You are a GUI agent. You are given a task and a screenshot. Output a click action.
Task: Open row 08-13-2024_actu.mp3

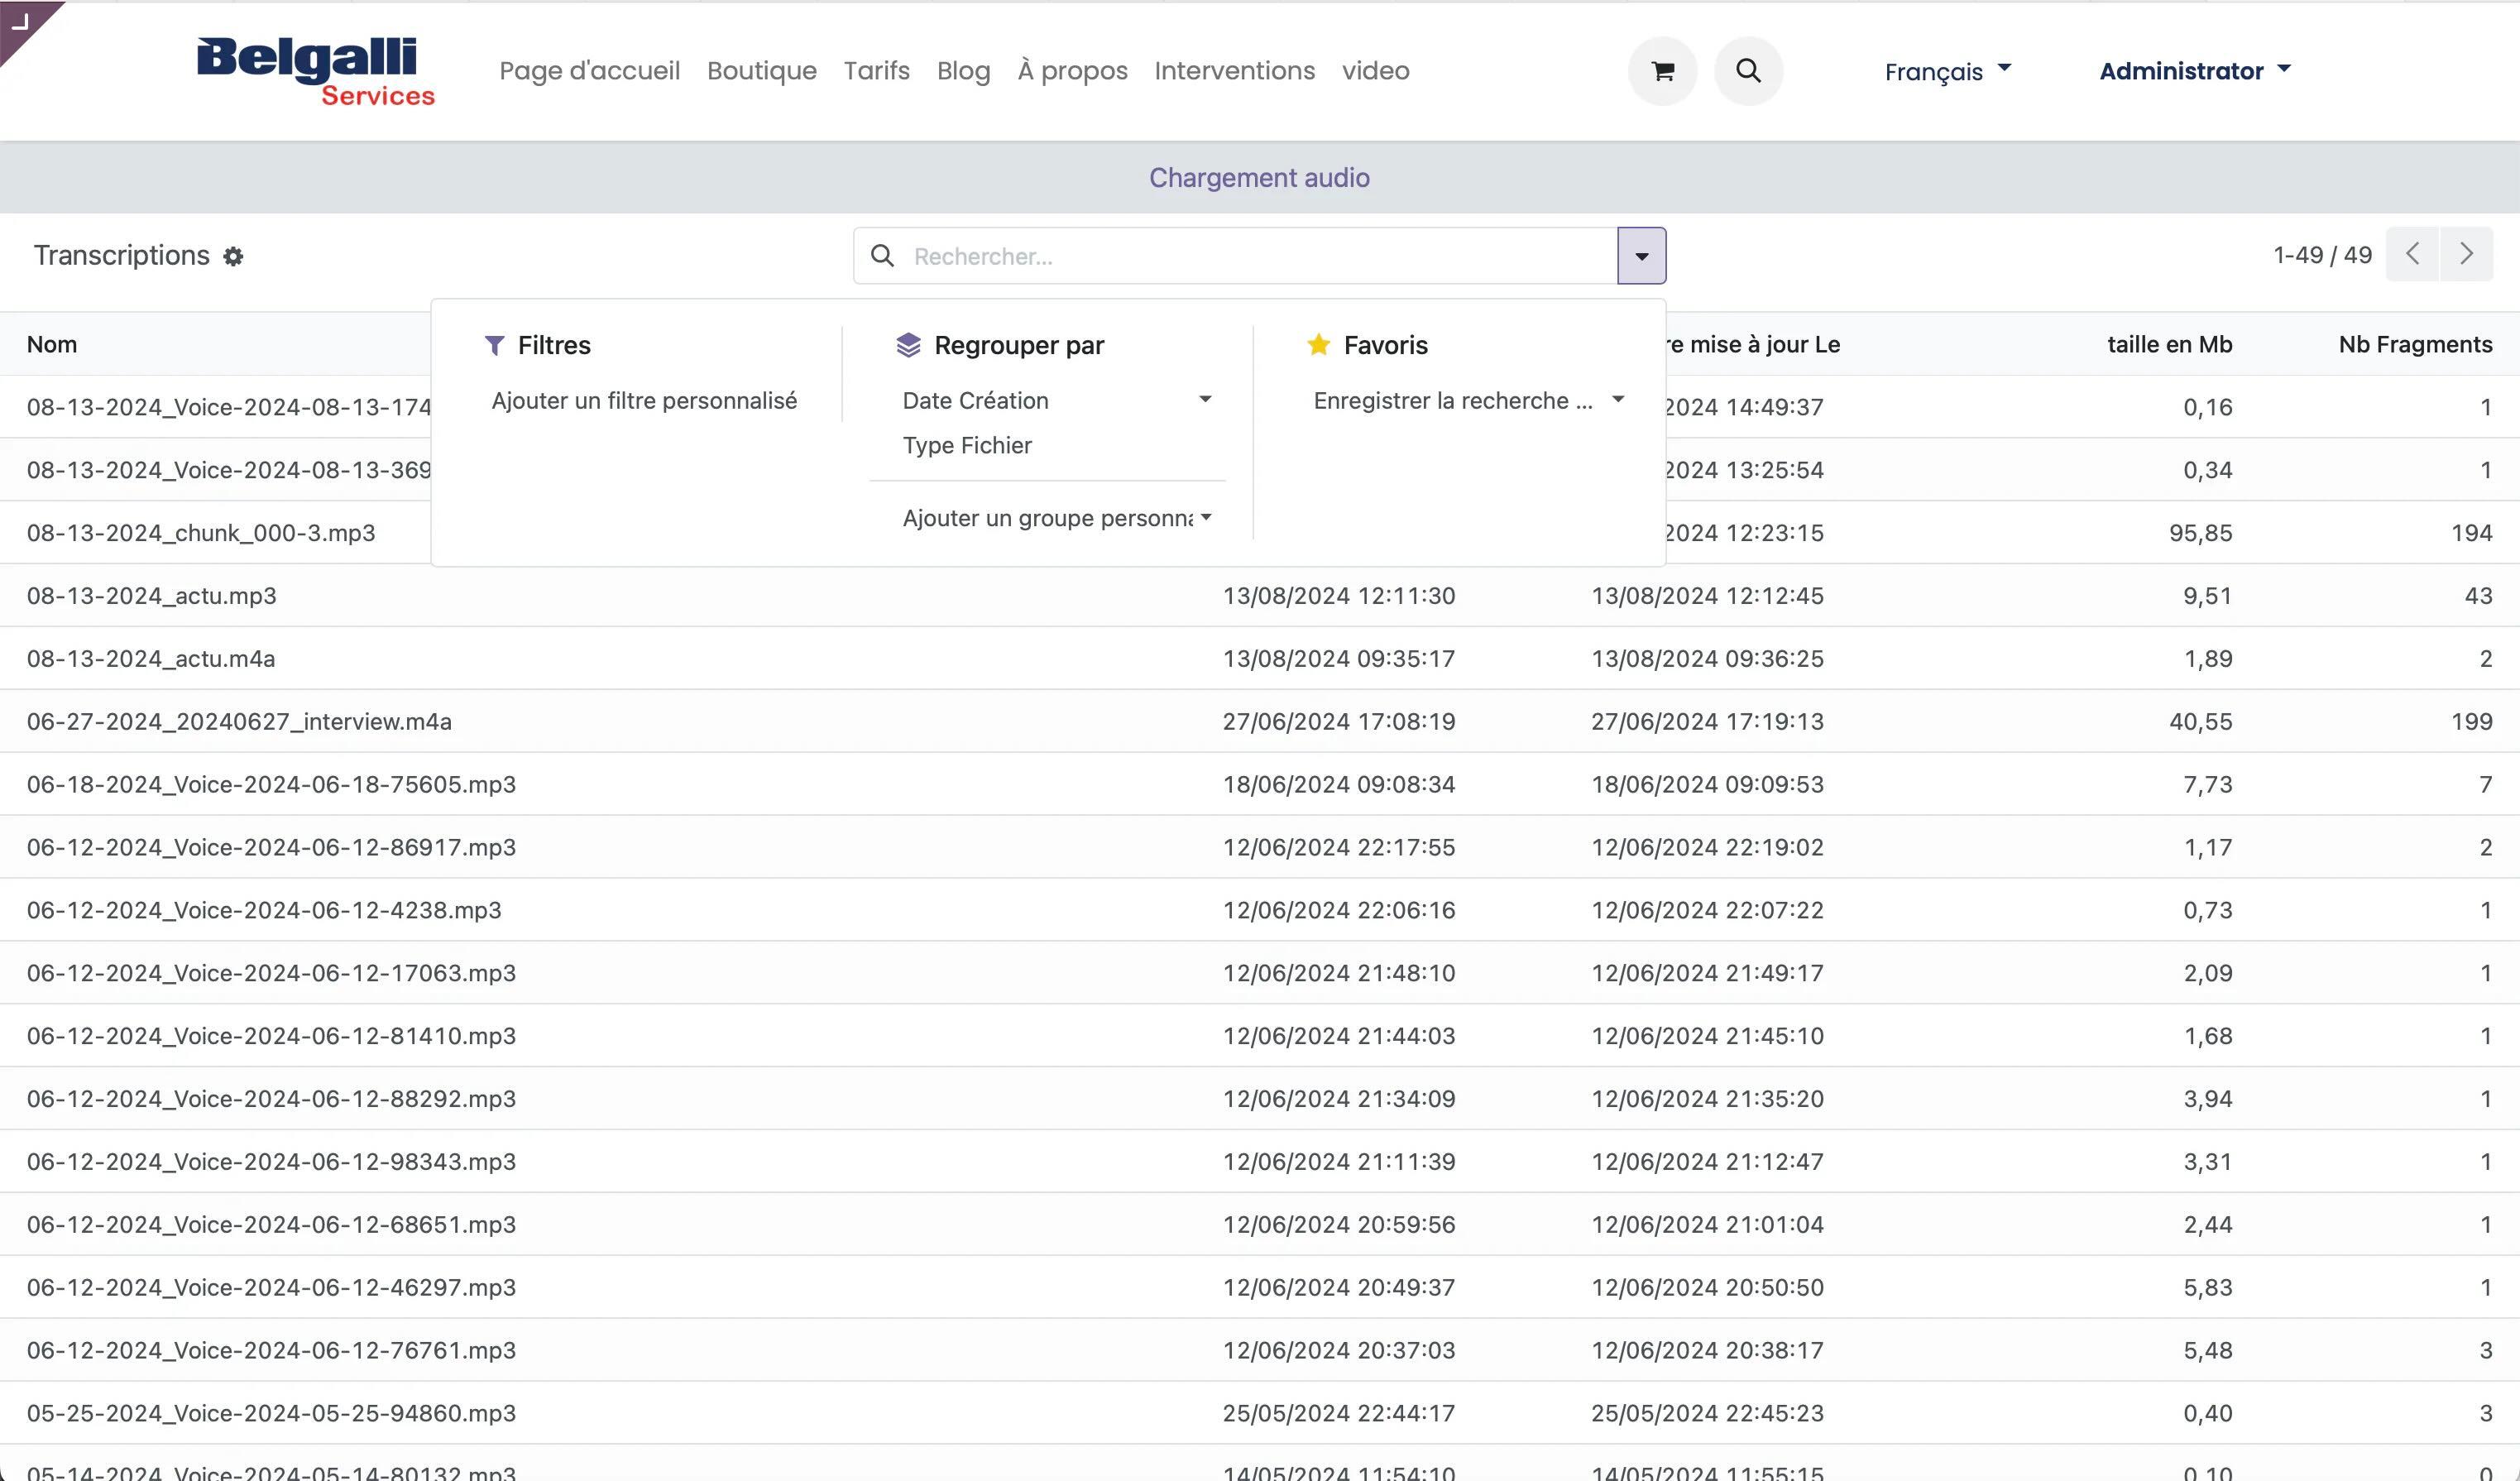click(1260, 595)
